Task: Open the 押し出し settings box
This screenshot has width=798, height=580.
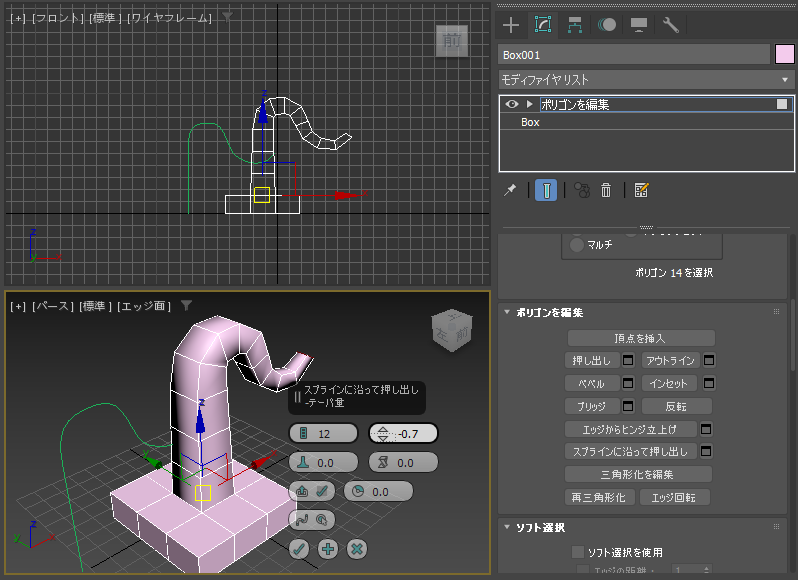Action: click(628, 361)
